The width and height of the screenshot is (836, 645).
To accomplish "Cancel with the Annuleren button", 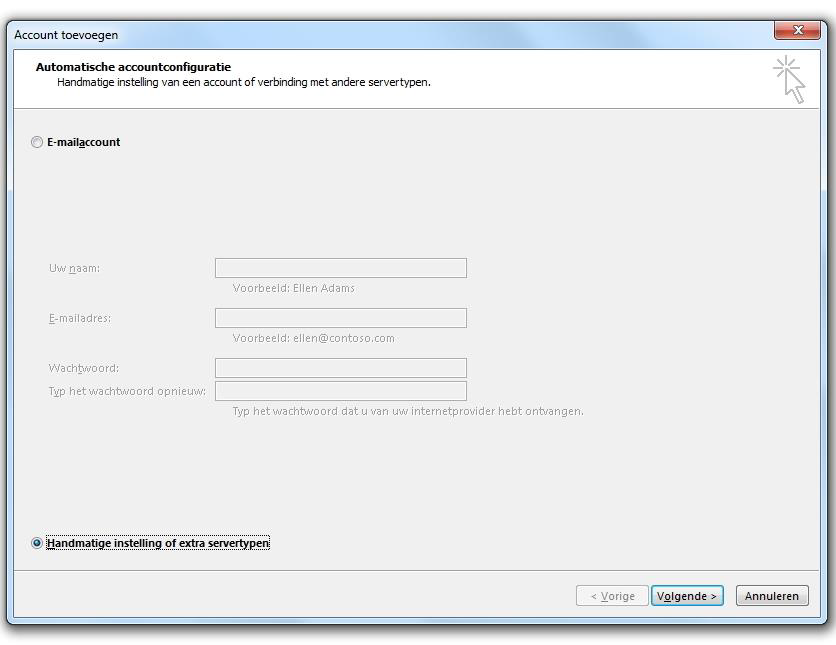I will pyautogui.click(x=772, y=596).
